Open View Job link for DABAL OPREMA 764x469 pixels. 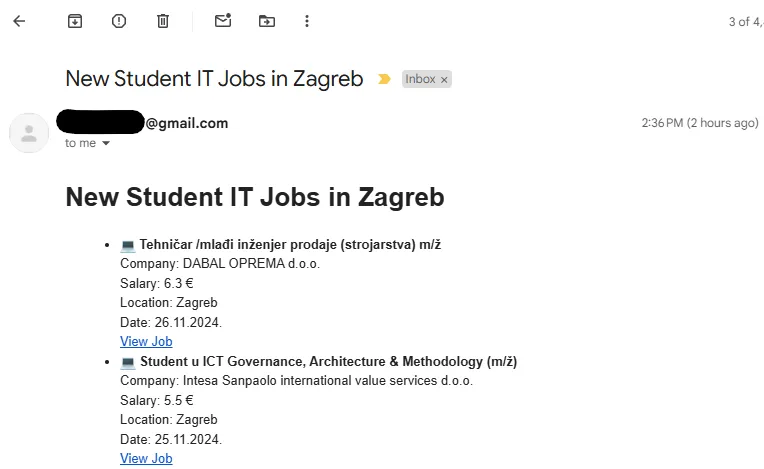146,341
